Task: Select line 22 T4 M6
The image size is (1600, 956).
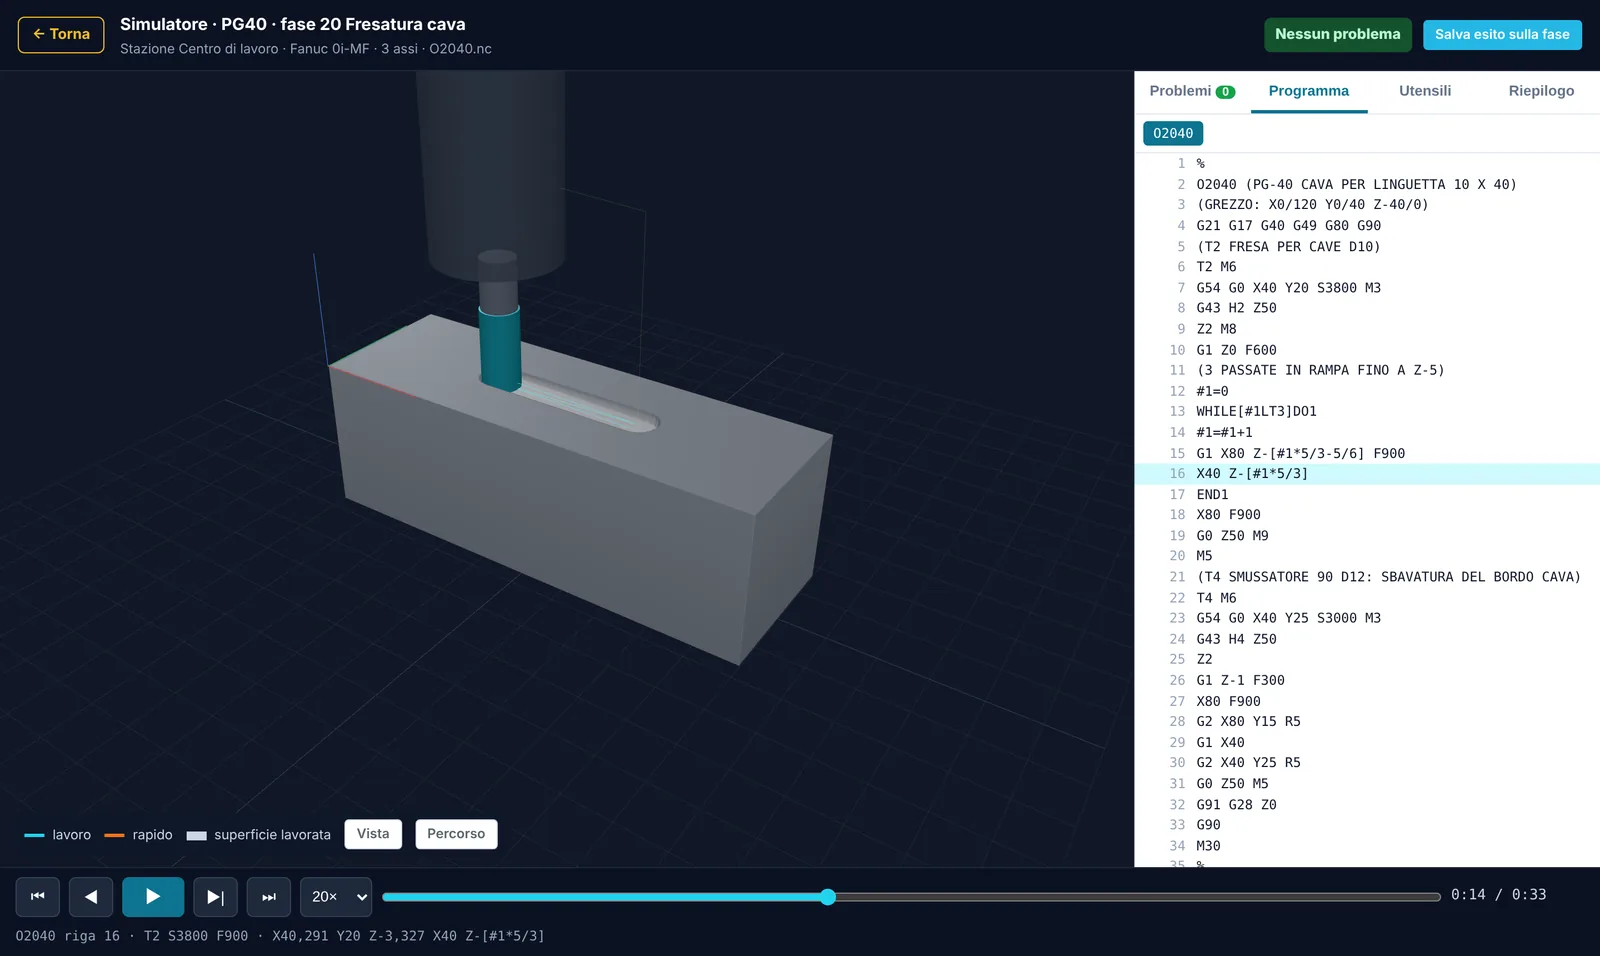Action: pos(1367,598)
